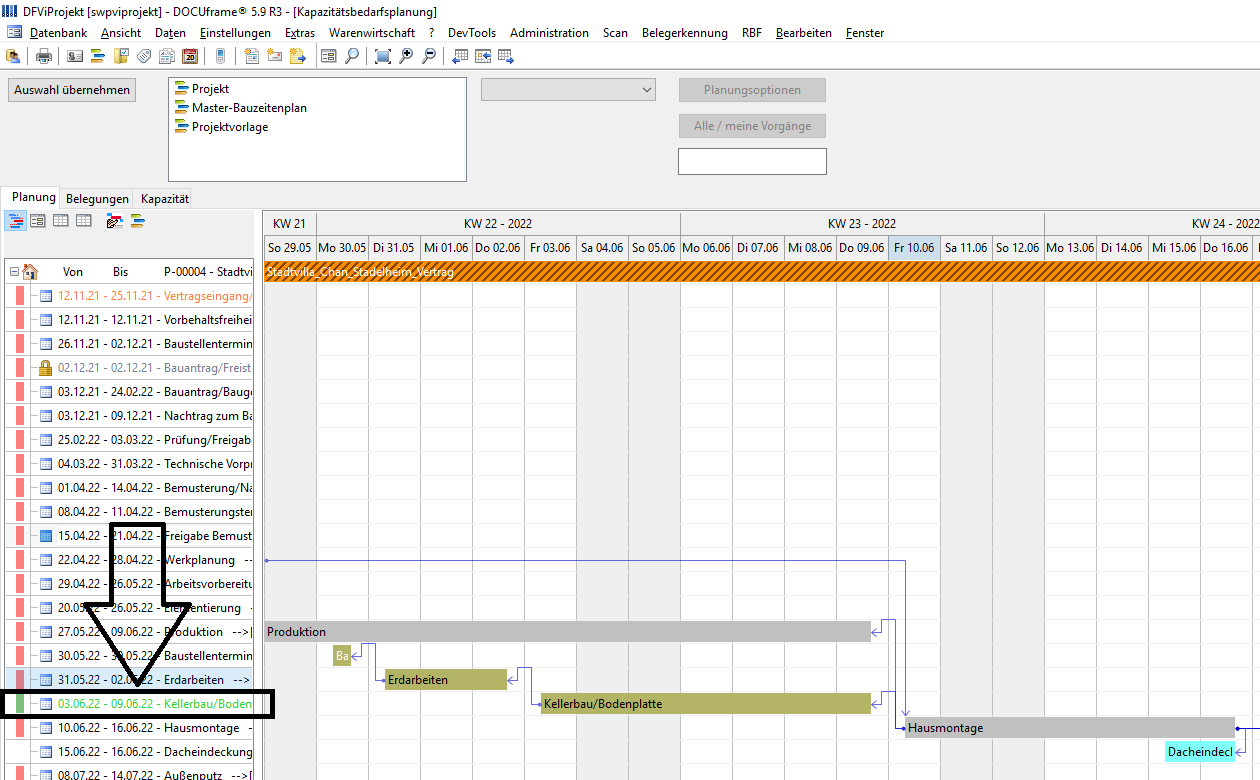This screenshot has width=1260, height=780.
Task: Switch to the Belegungen tab
Action: coord(98,199)
